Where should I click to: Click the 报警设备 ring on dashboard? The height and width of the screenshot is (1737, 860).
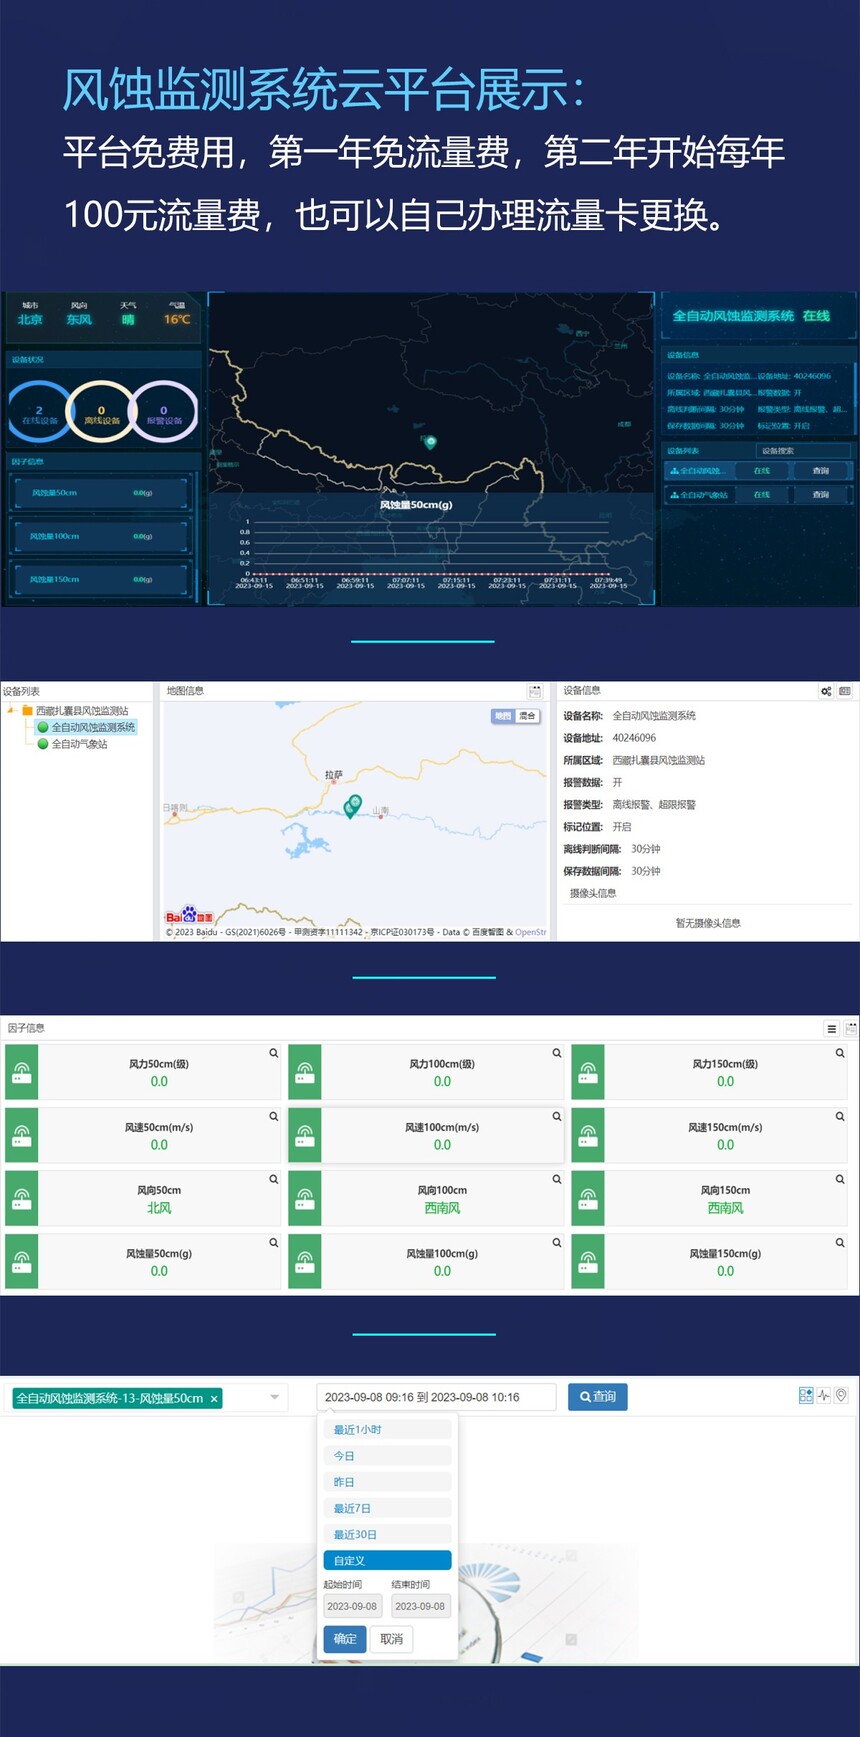tap(164, 413)
